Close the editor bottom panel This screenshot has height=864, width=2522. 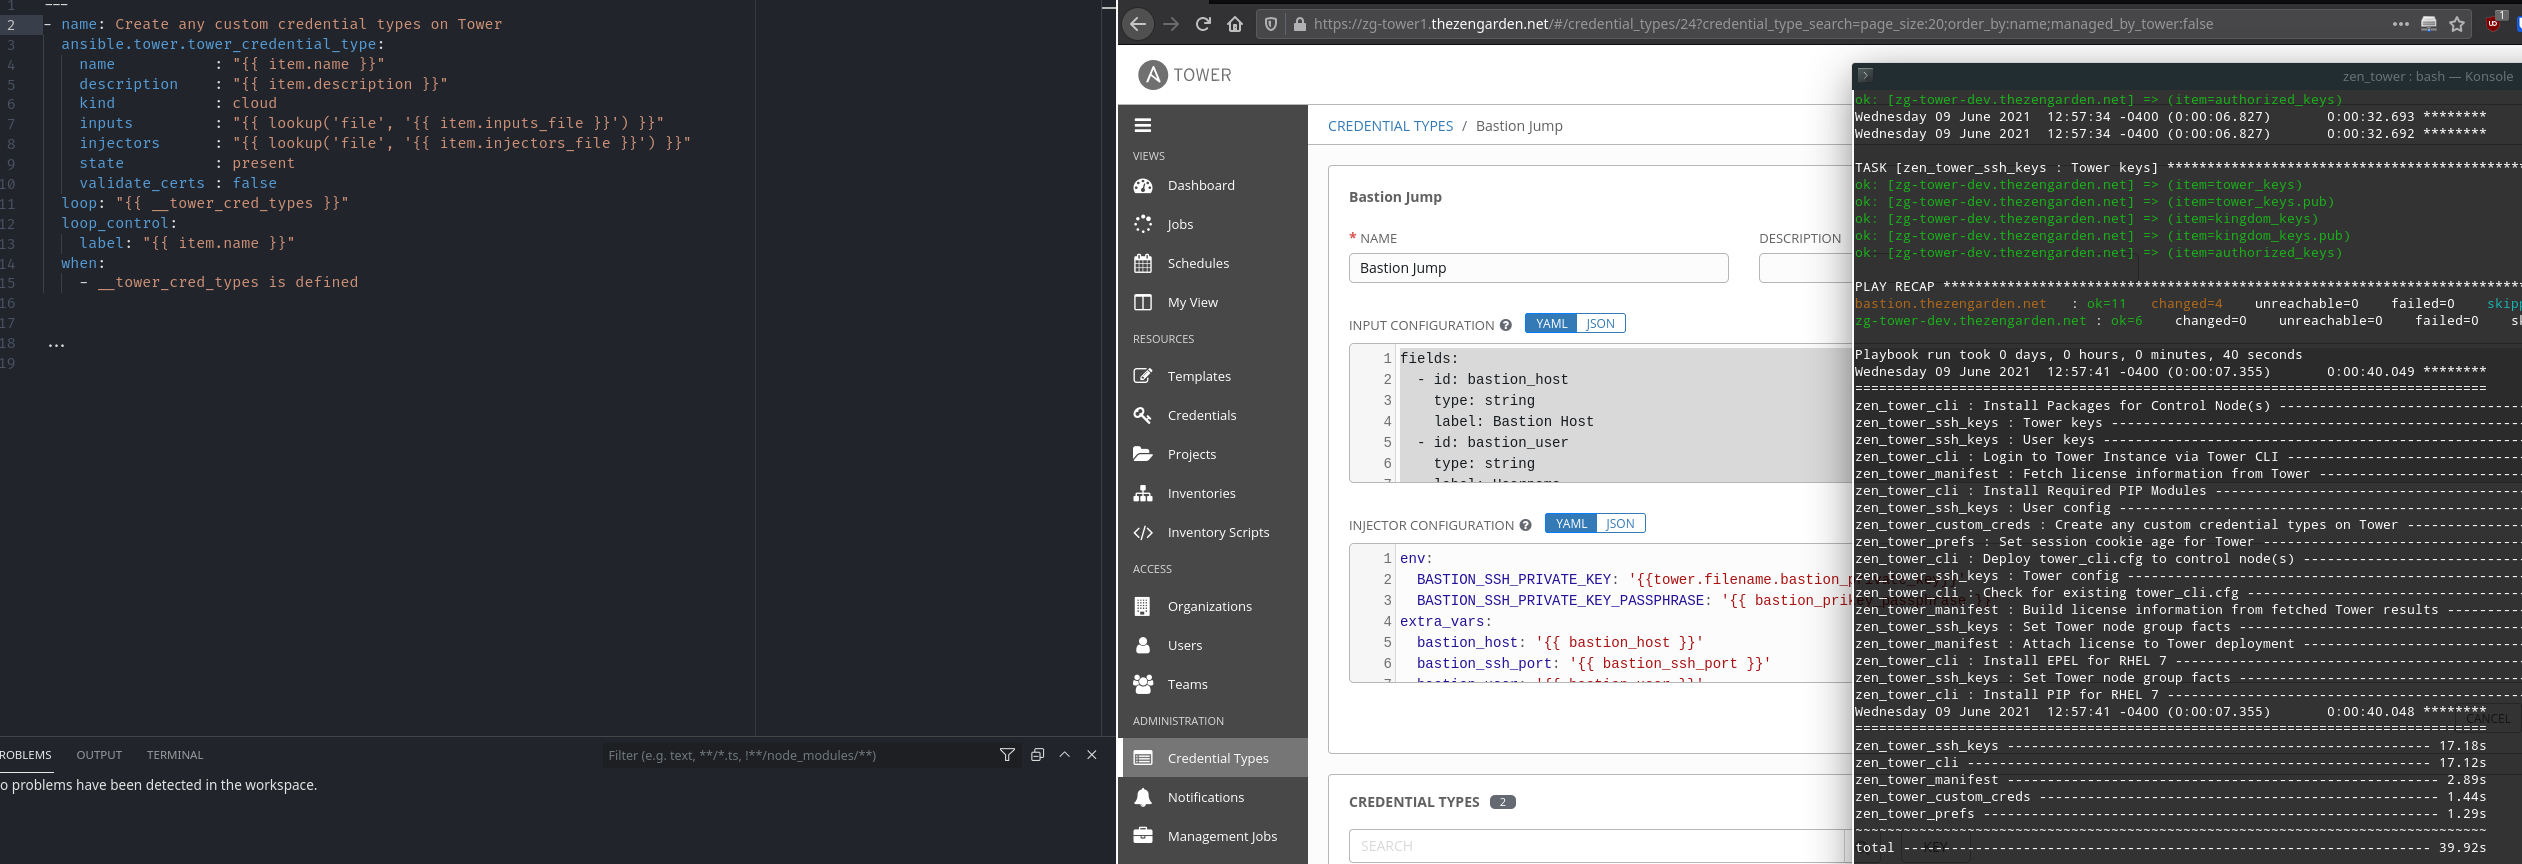(1092, 755)
